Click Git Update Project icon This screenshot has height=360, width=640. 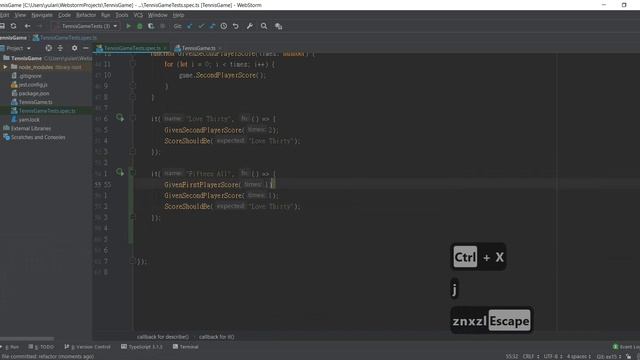(189, 26)
